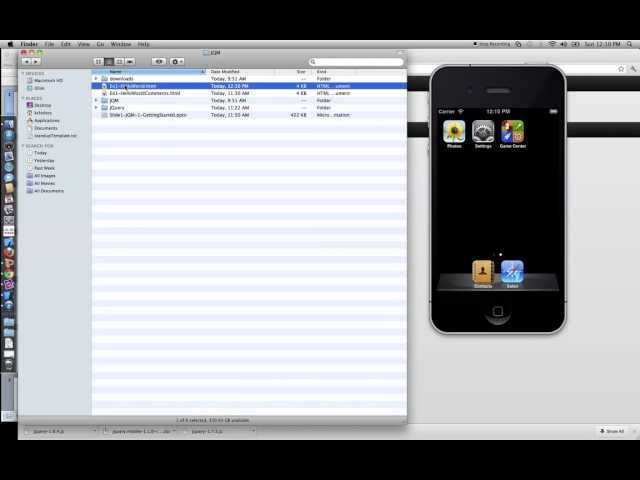640x480 pixels.
Task: Open the Finder menu
Action: 29,44
